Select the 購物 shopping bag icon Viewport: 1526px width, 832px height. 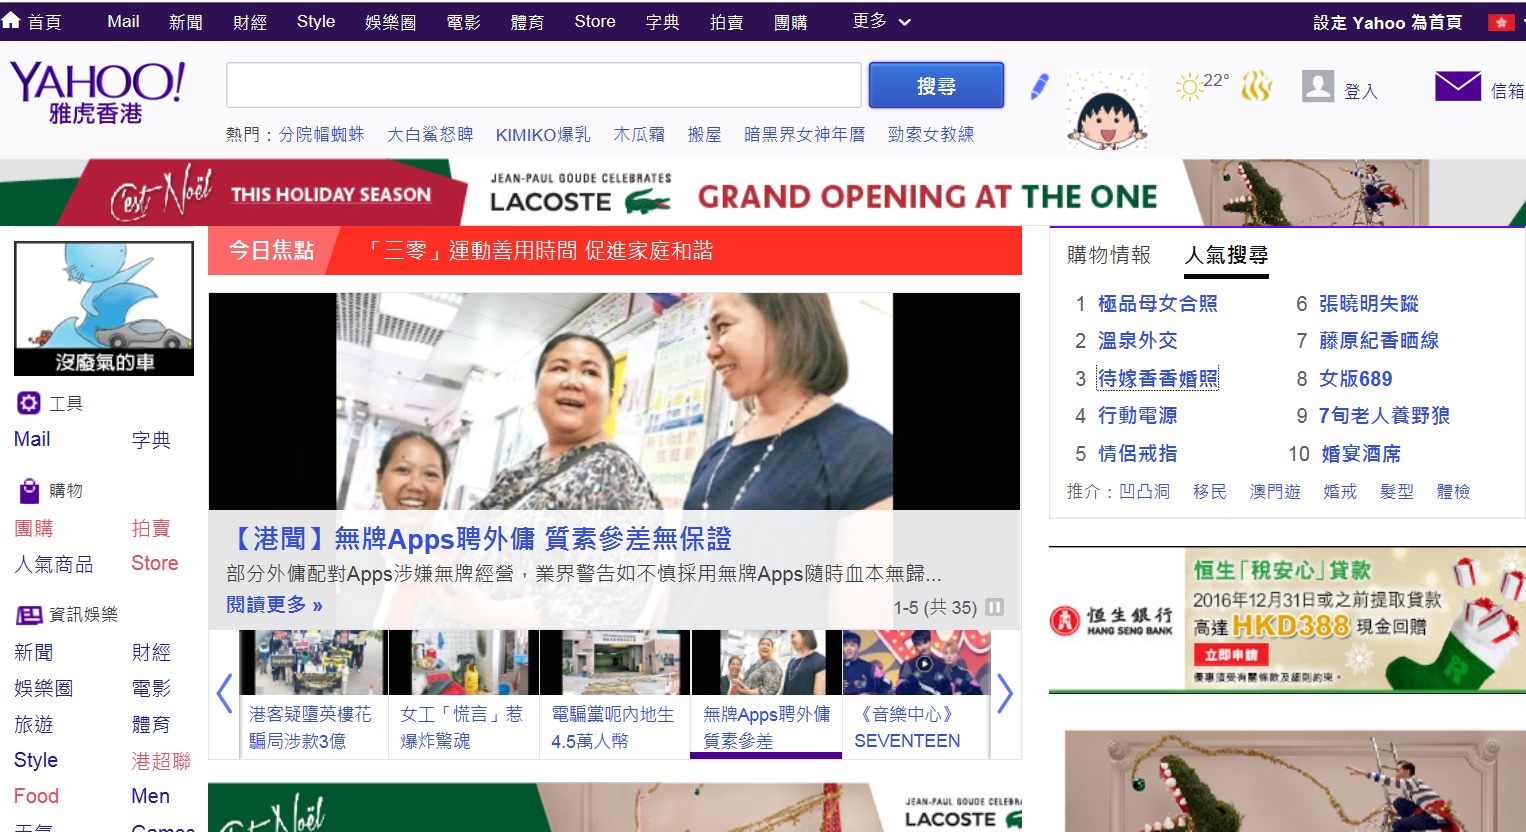click(29, 489)
